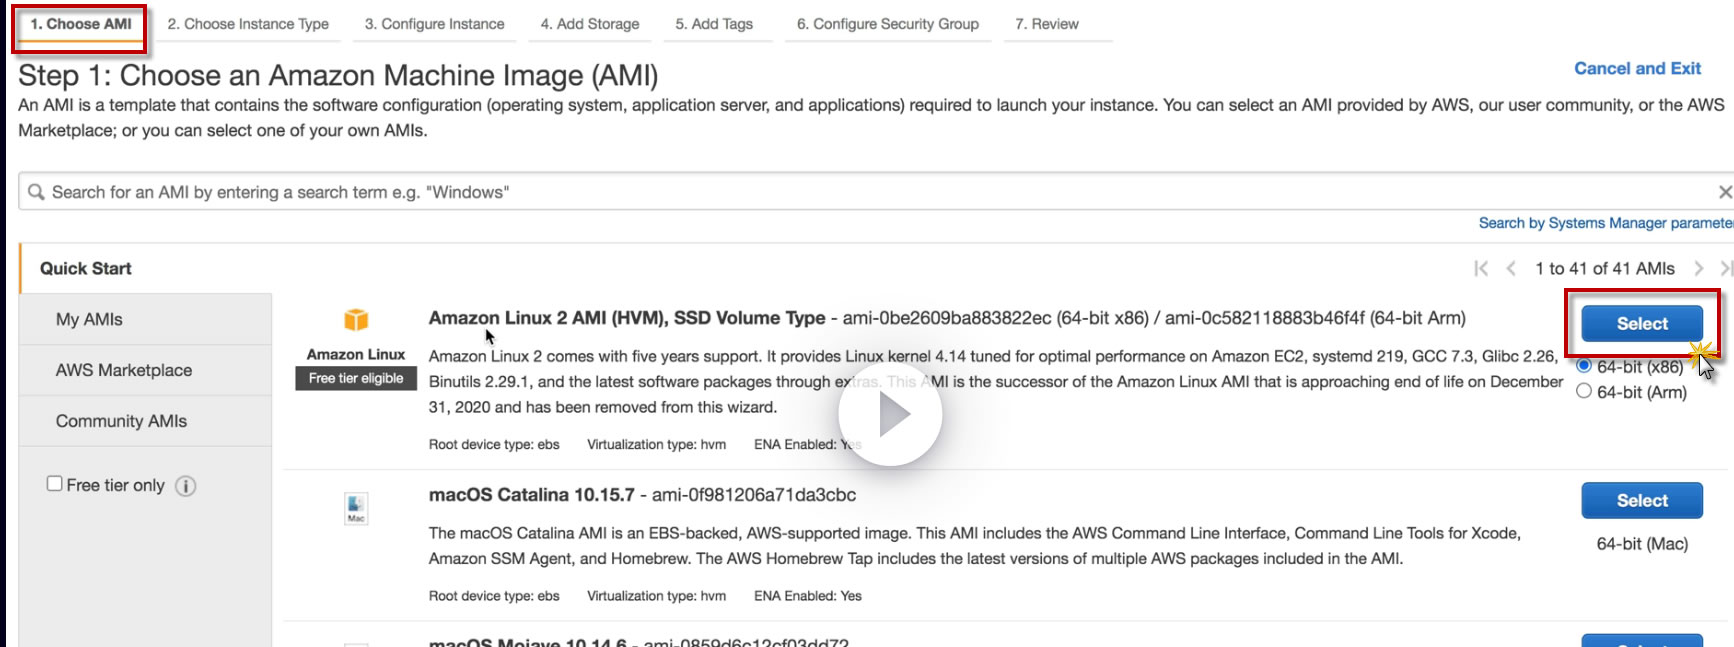Go to the next page of AMIs
The height and width of the screenshot is (647, 1734).
point(1698,268)
